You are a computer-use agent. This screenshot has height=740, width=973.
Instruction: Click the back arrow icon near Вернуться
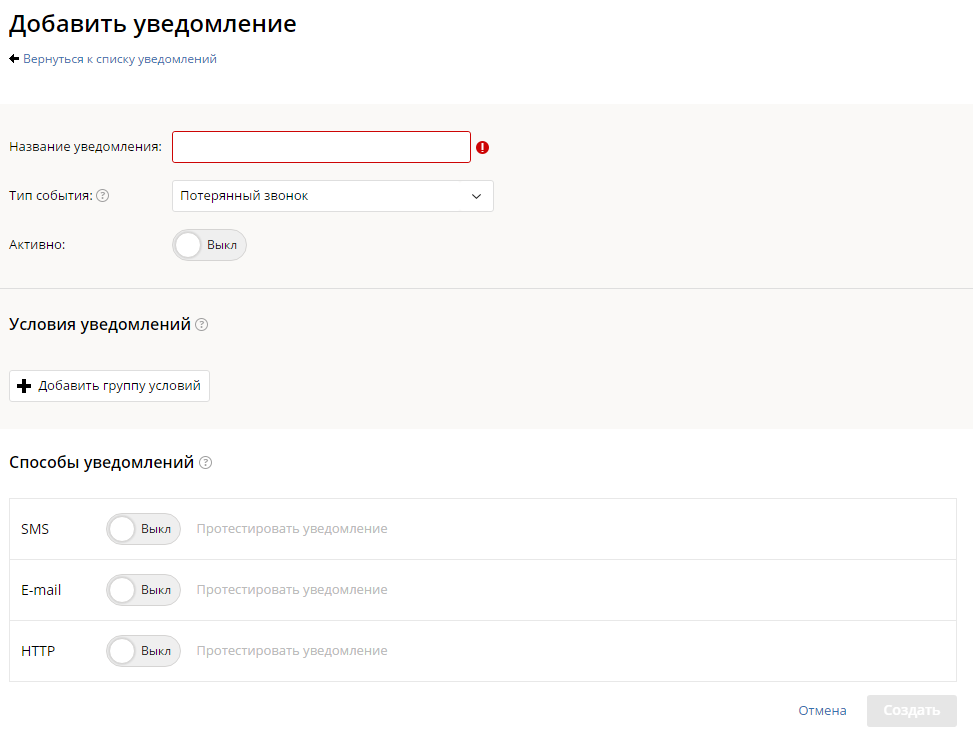[14, 59]
